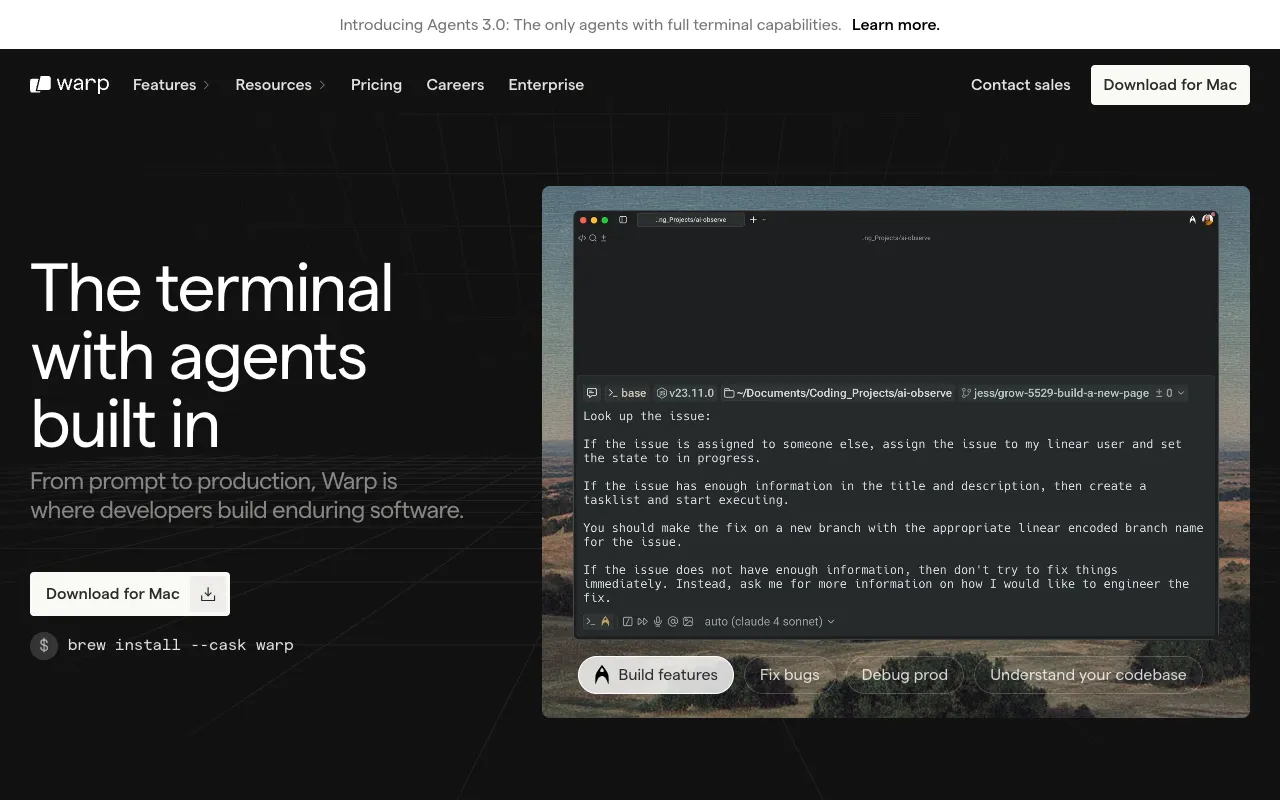The image size is (1280, 800).
Task: Enable agent mode with the highlighted A toggle
Action: click(x=604, y=621)
